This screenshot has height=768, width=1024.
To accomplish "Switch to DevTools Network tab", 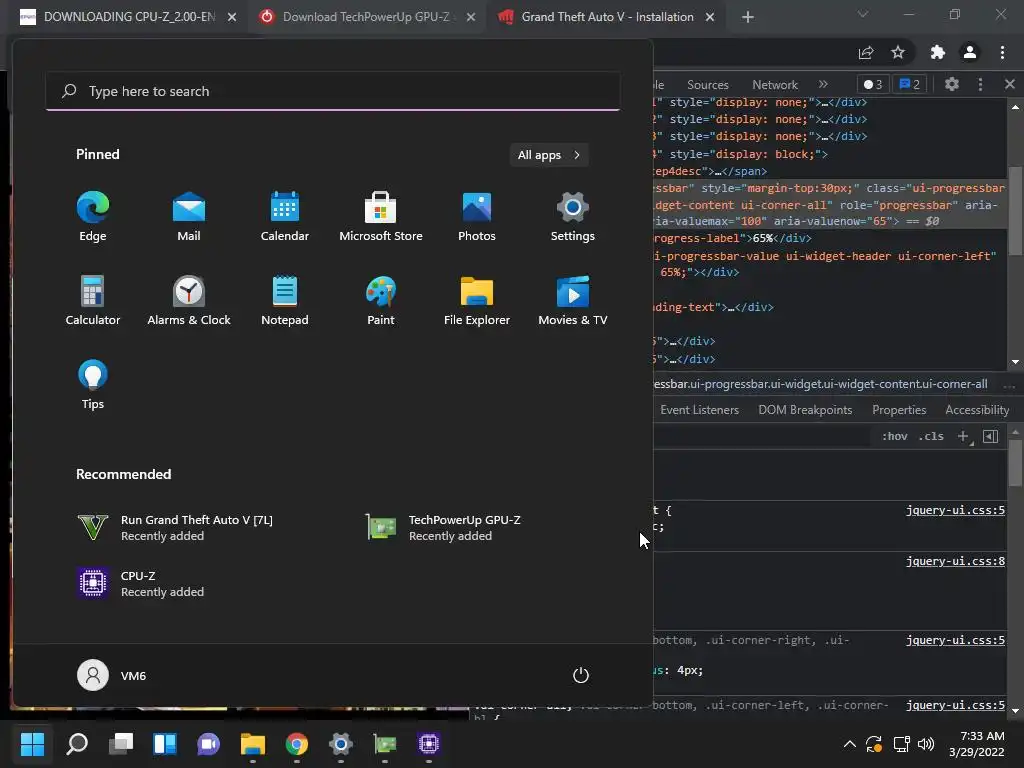I will coord(775,85).
